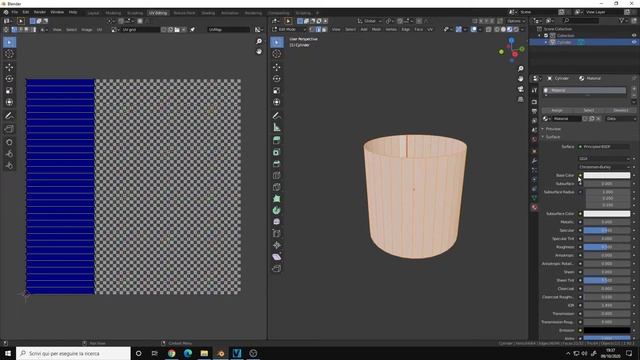Select the Pinch tool in UV editor toolbar
The width and height of the screenshot is (640, 360).
point(9,166)
